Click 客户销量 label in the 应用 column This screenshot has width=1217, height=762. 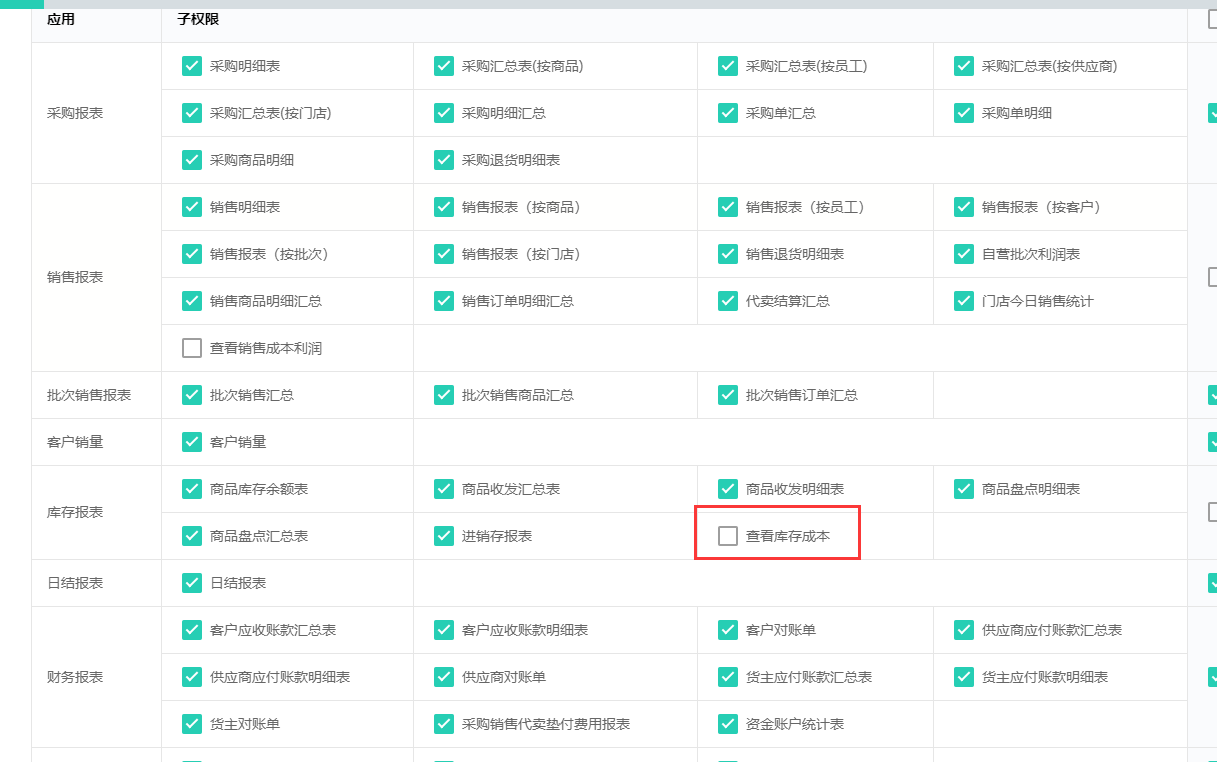[75, 442]
